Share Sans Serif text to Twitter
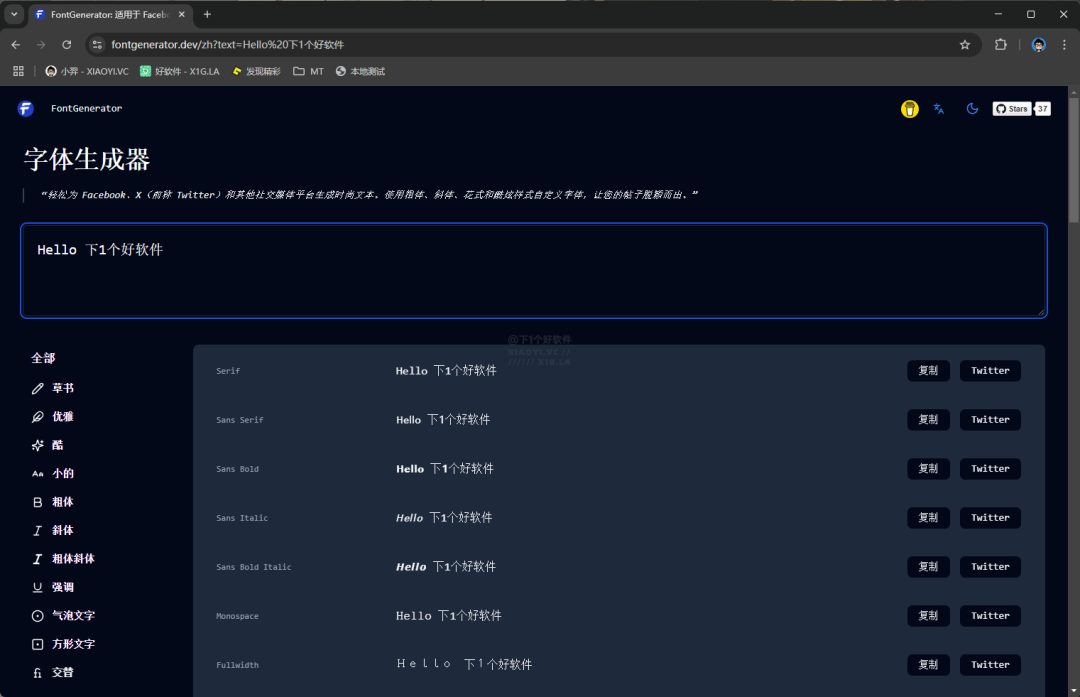Viewport: 1080px width, 697px height. point(990,419)
